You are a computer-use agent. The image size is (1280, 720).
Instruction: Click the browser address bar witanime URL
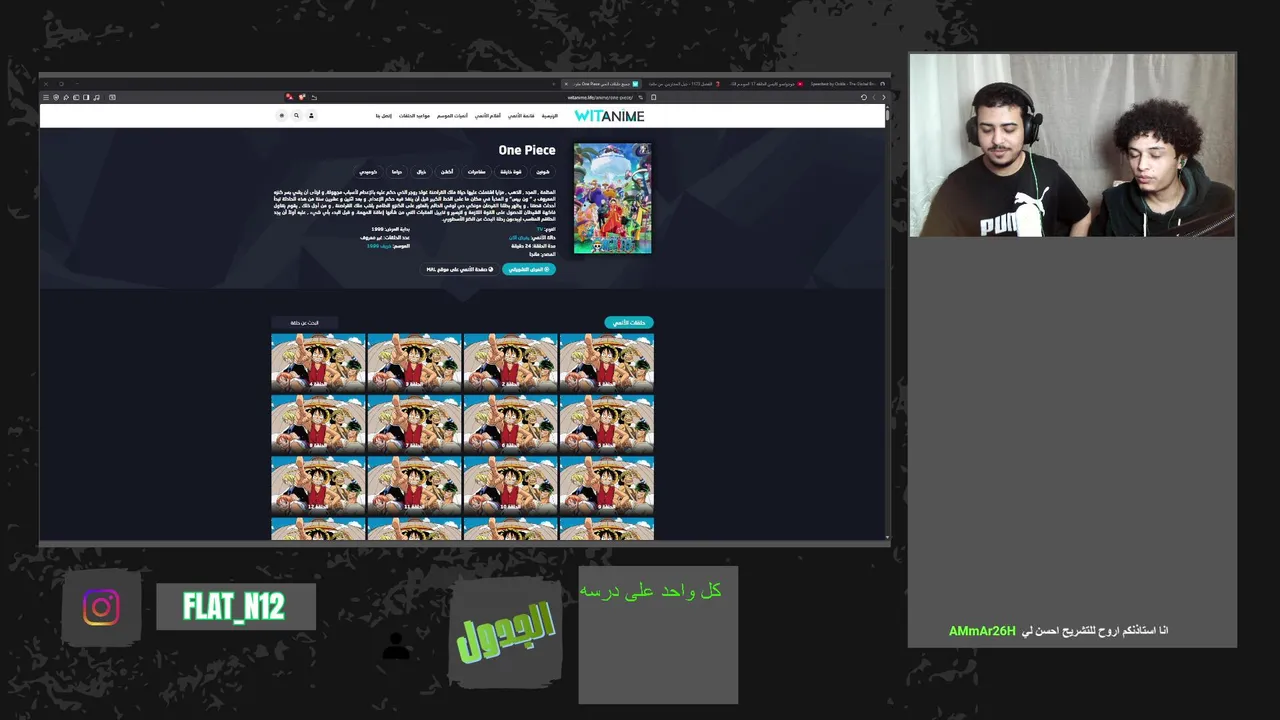tap(600, 97)
